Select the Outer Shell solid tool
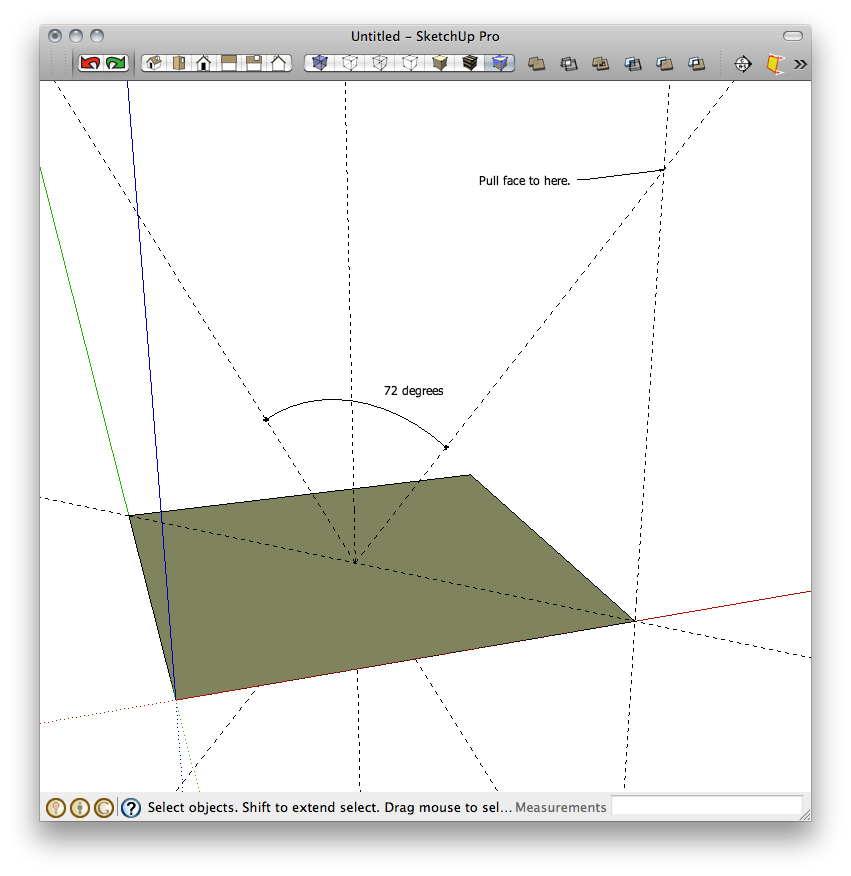851x876 pixels. coord(536,64)
